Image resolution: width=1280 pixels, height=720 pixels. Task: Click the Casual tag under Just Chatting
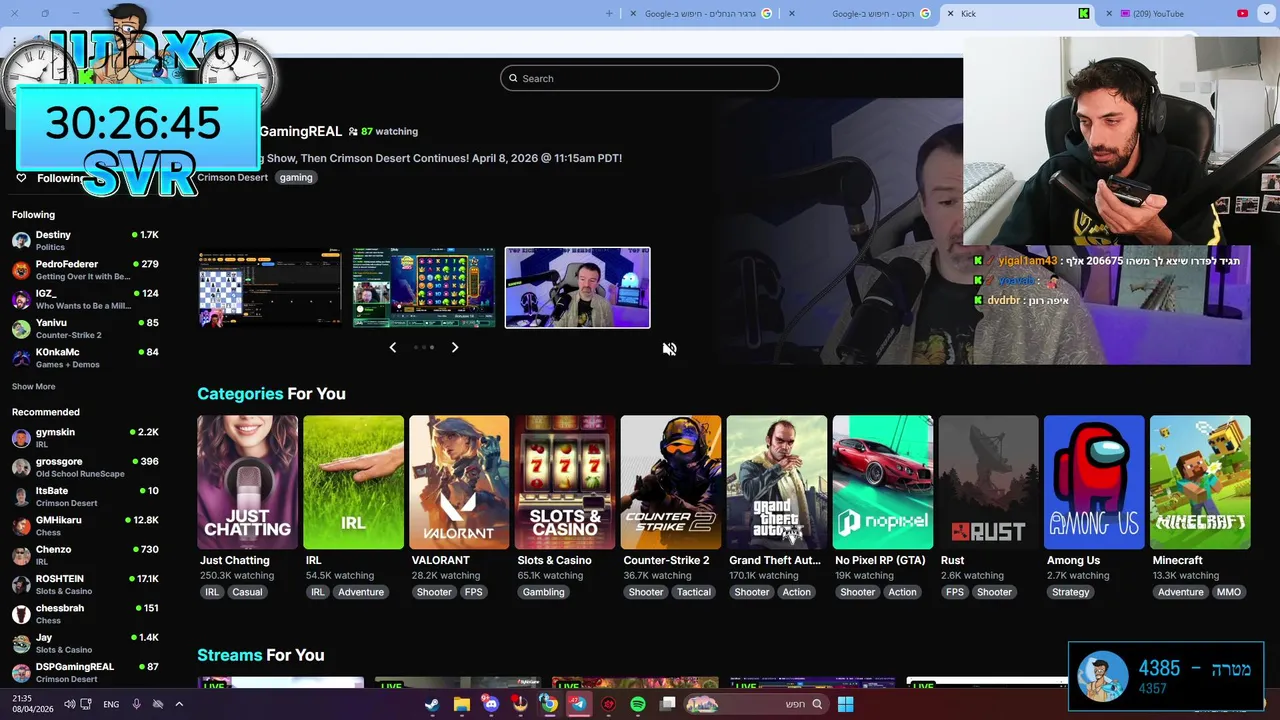[247, 592]
